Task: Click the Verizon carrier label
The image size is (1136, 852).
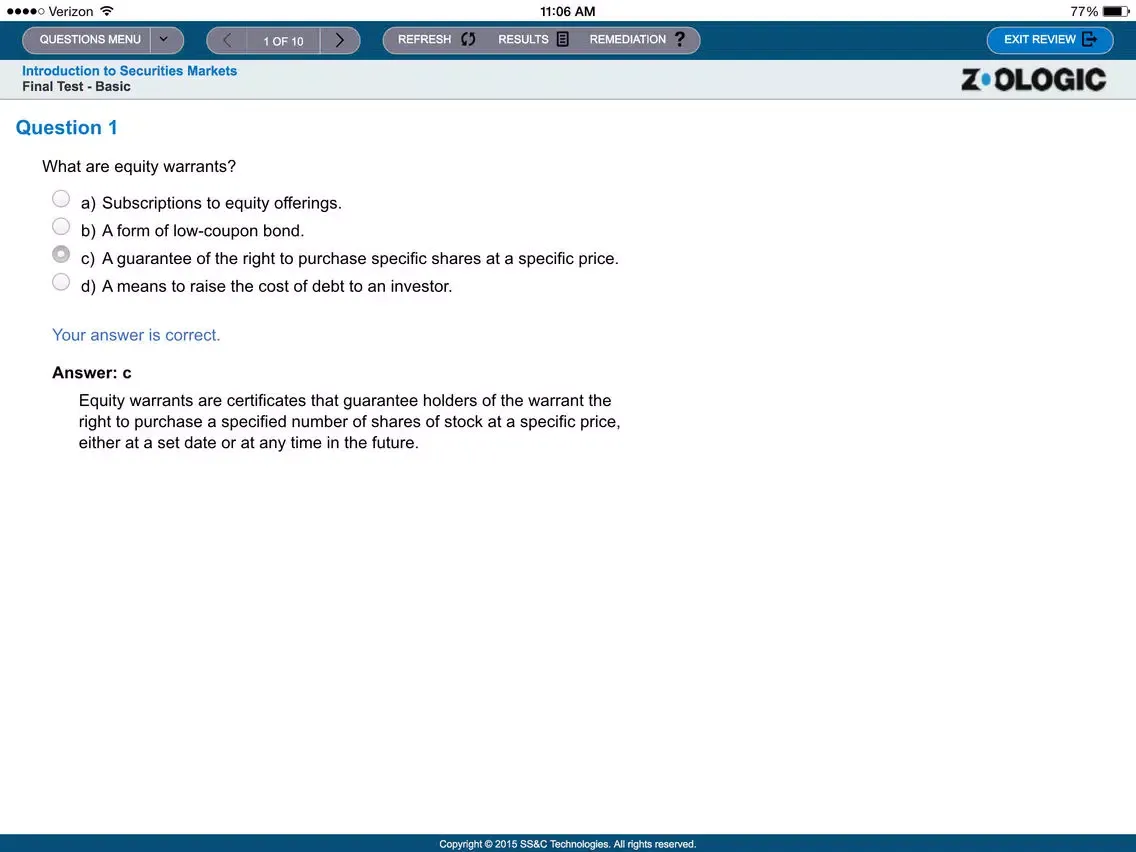Action: pos(71,12)
